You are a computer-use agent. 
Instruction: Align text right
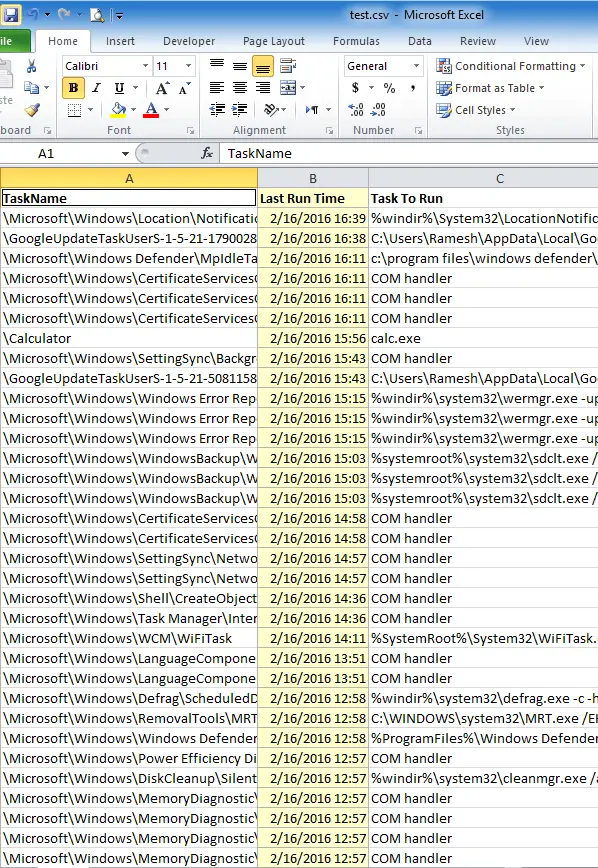click(263, 88)
